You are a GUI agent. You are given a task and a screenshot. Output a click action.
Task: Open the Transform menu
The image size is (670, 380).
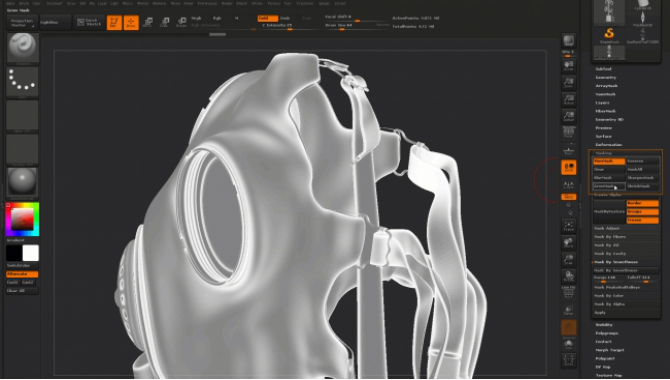(x=305, y=3)
